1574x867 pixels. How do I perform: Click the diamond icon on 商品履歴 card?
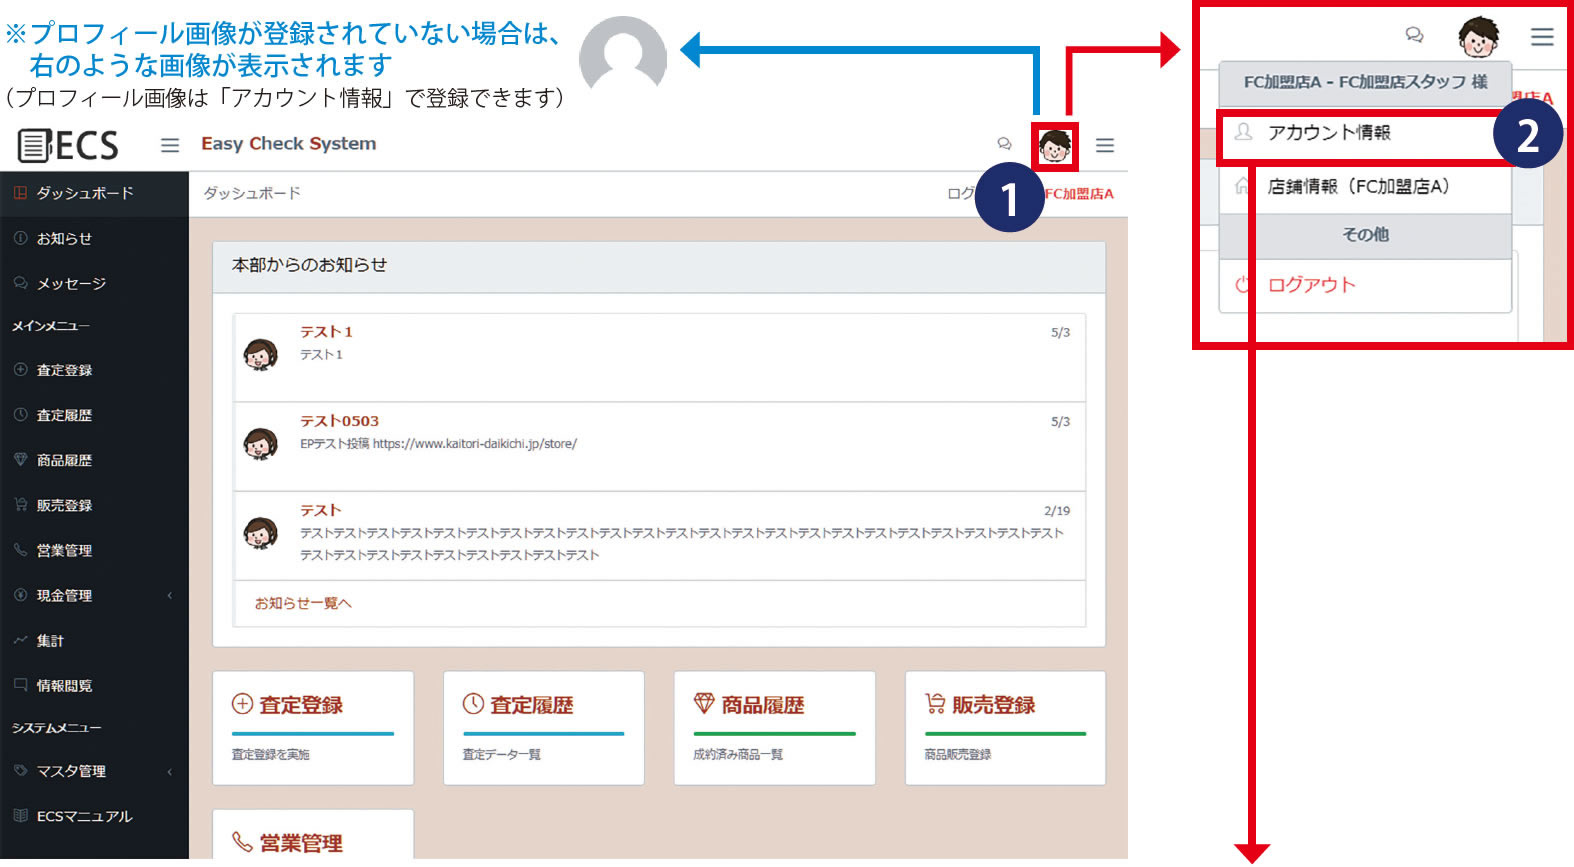pyautogui.click(x=704, y=704)
